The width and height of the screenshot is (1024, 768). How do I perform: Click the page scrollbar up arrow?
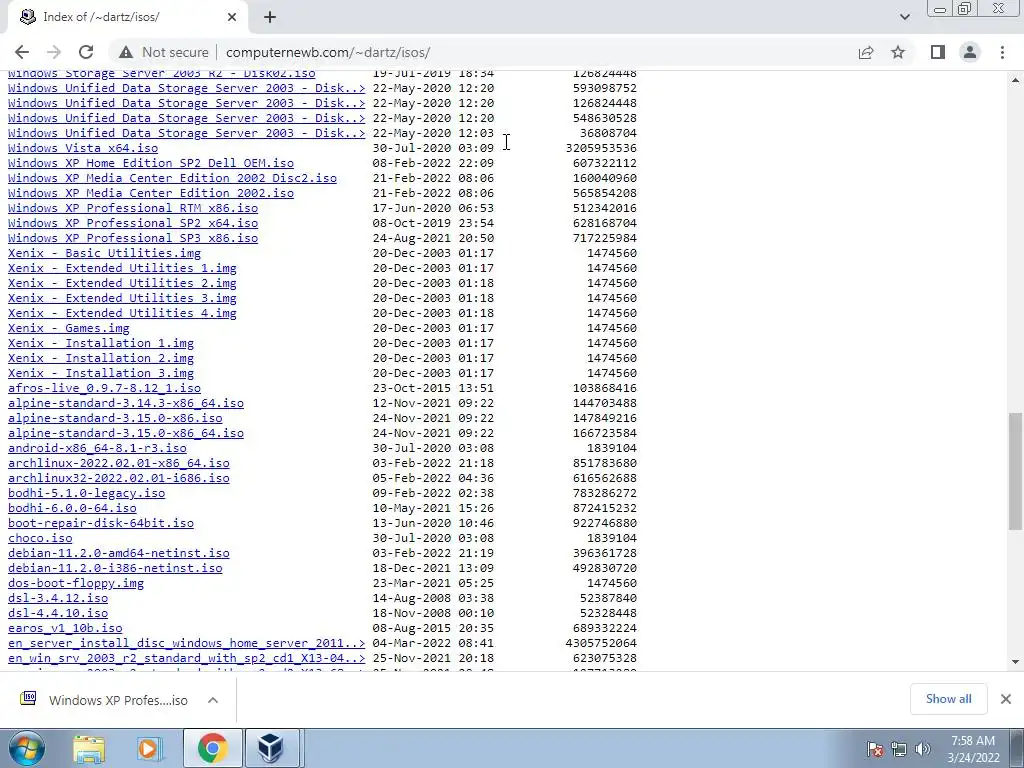pos(1016,80)
